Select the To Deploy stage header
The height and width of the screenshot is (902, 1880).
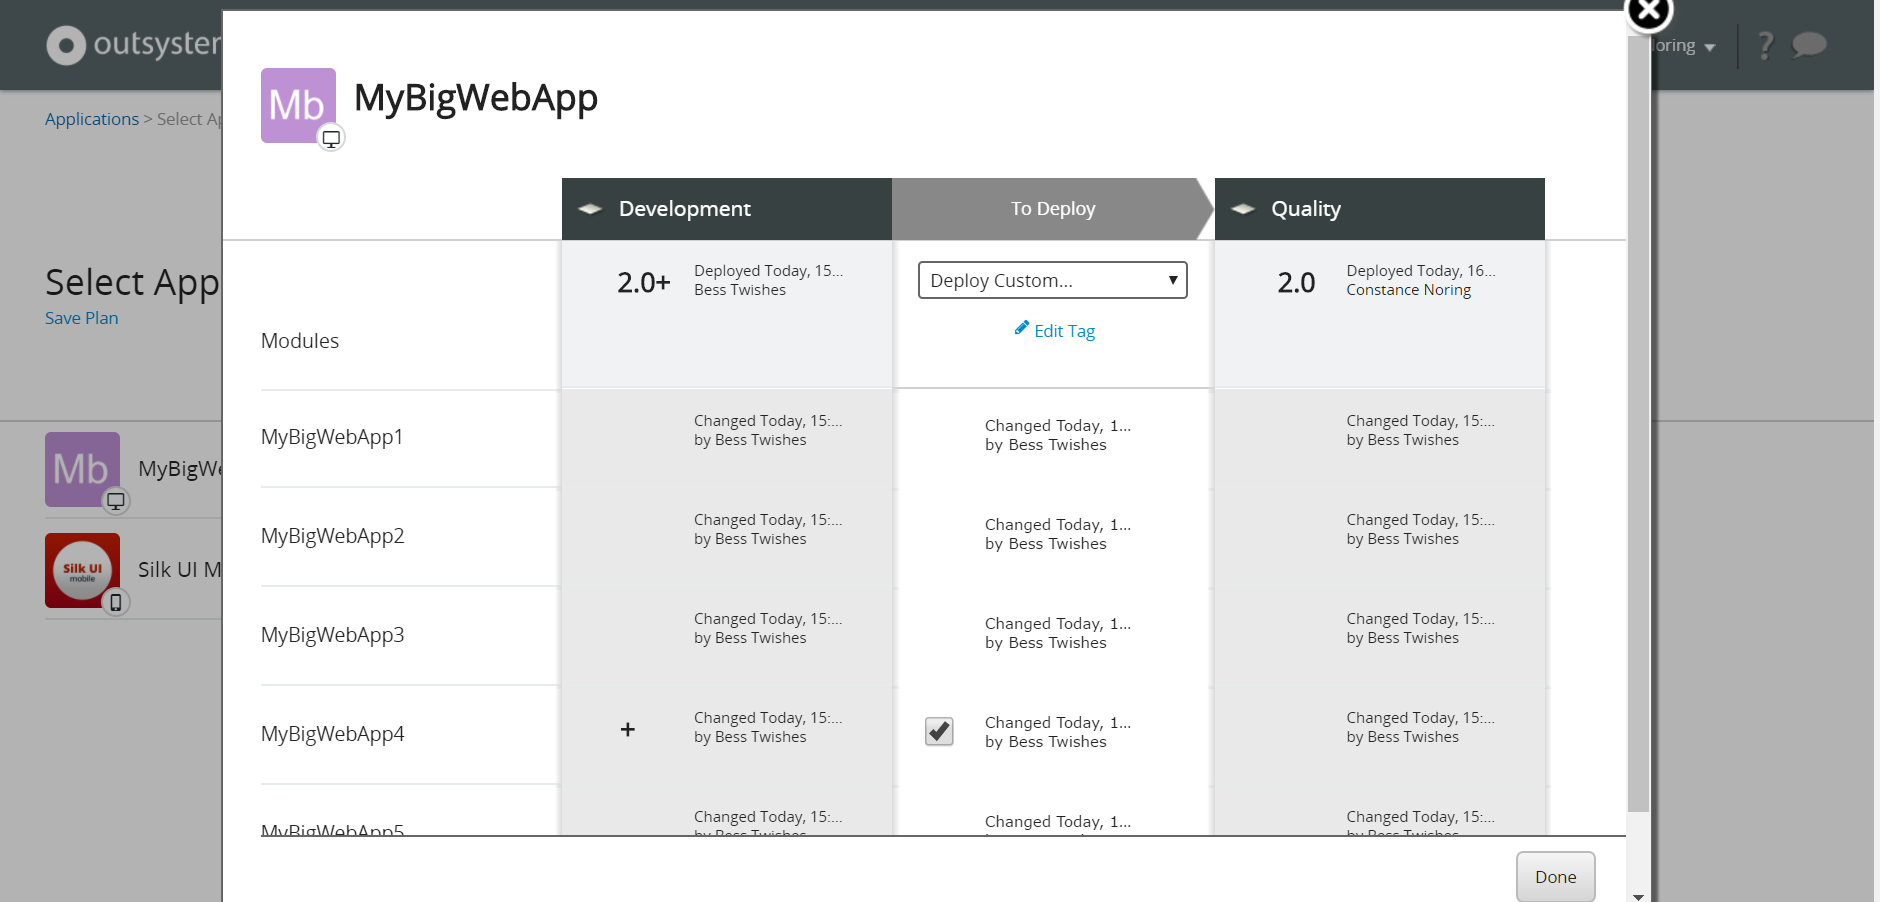click(1052, 209)
